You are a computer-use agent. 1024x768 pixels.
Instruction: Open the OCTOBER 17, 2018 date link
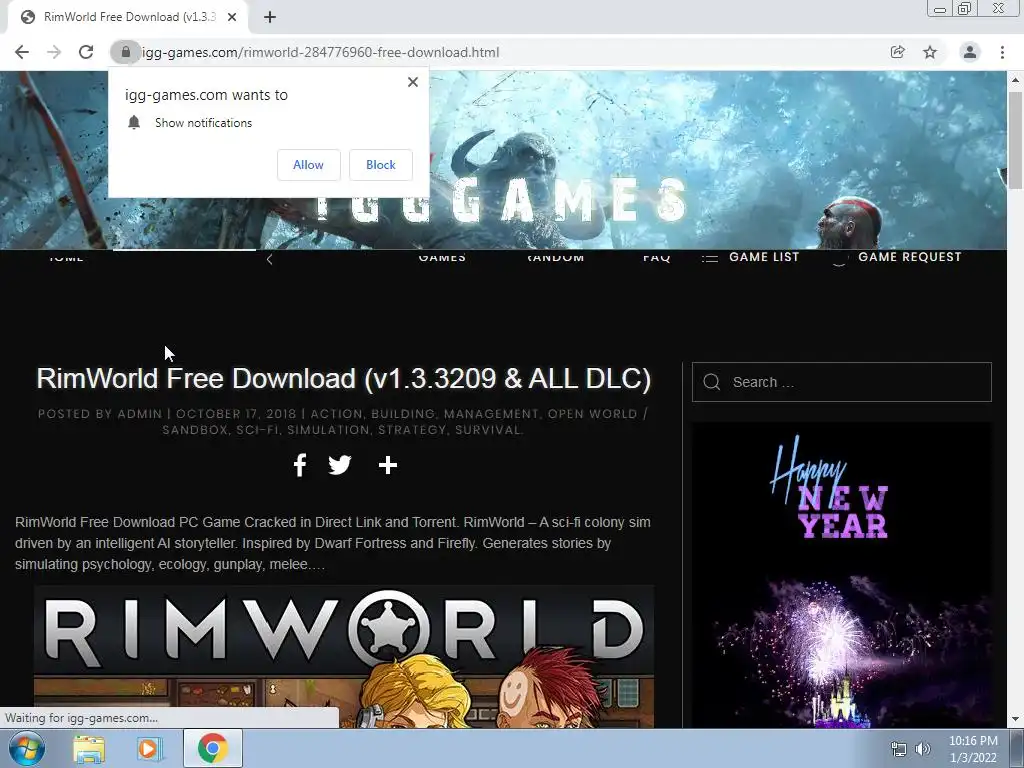click(x=236, y=414)
